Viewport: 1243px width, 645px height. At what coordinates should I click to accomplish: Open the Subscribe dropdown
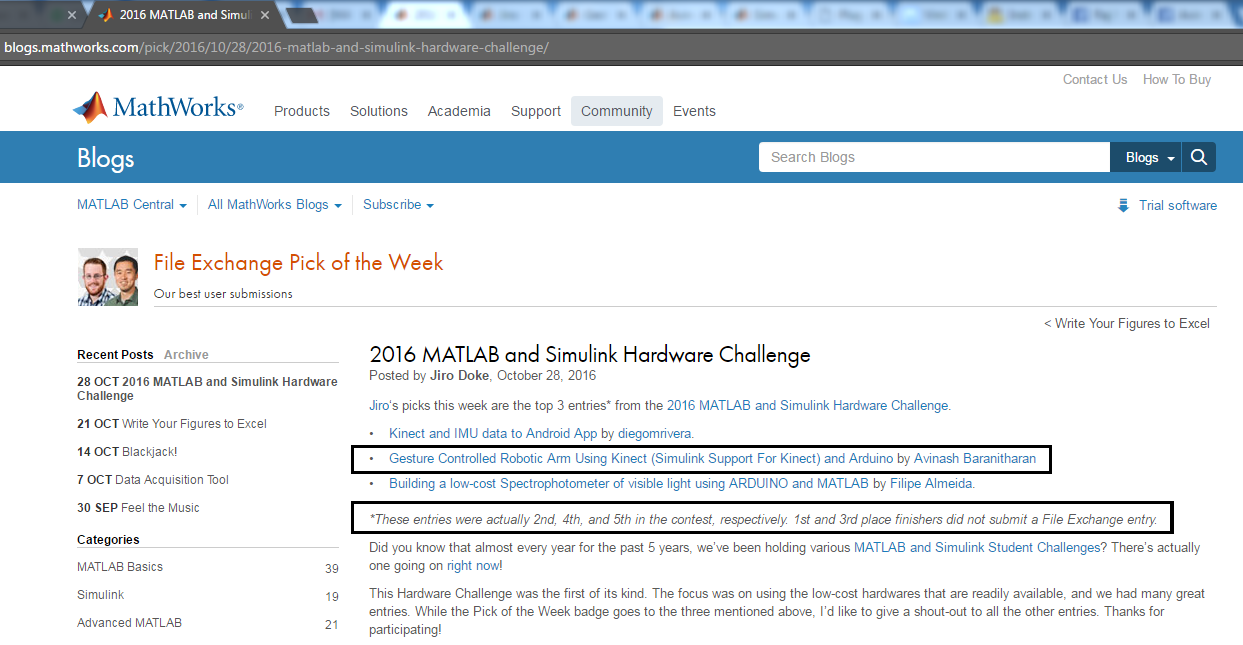coord(398,204)
